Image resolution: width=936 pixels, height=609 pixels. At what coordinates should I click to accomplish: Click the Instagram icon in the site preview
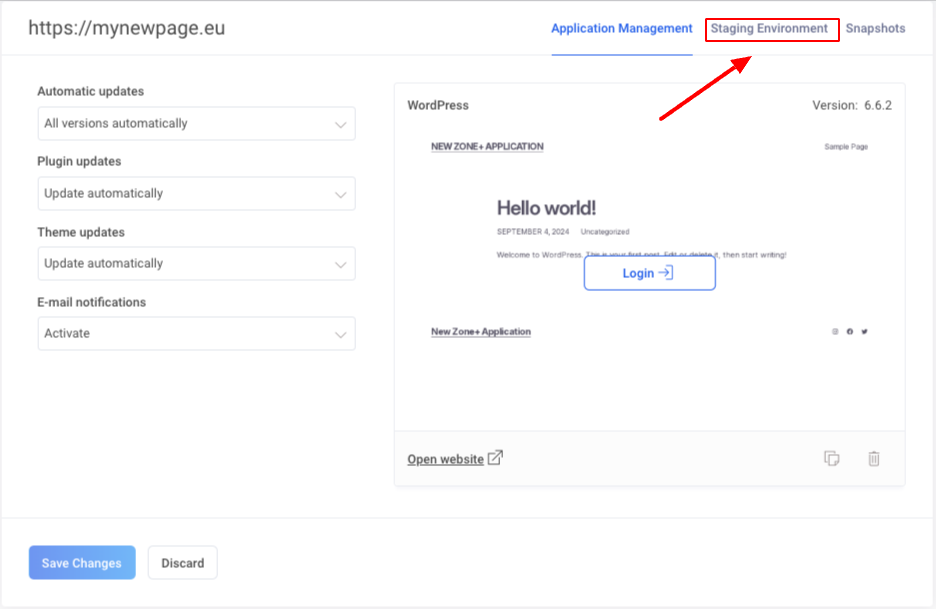[x=835, y=332]
